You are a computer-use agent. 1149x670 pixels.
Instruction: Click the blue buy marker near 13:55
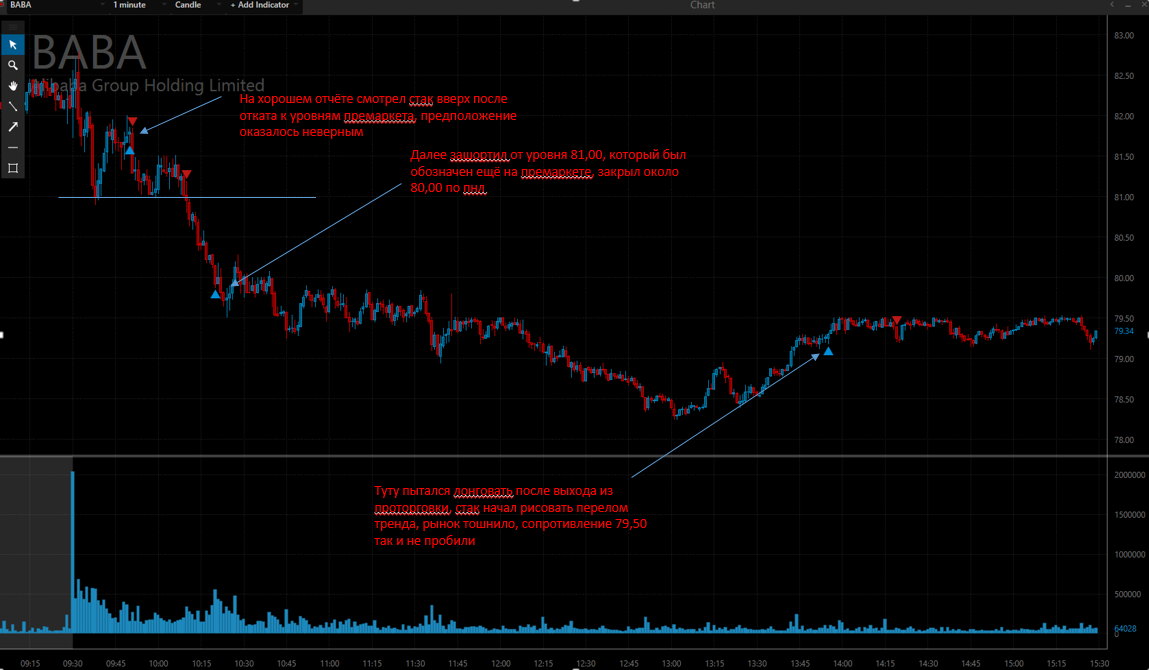[828, 352]
